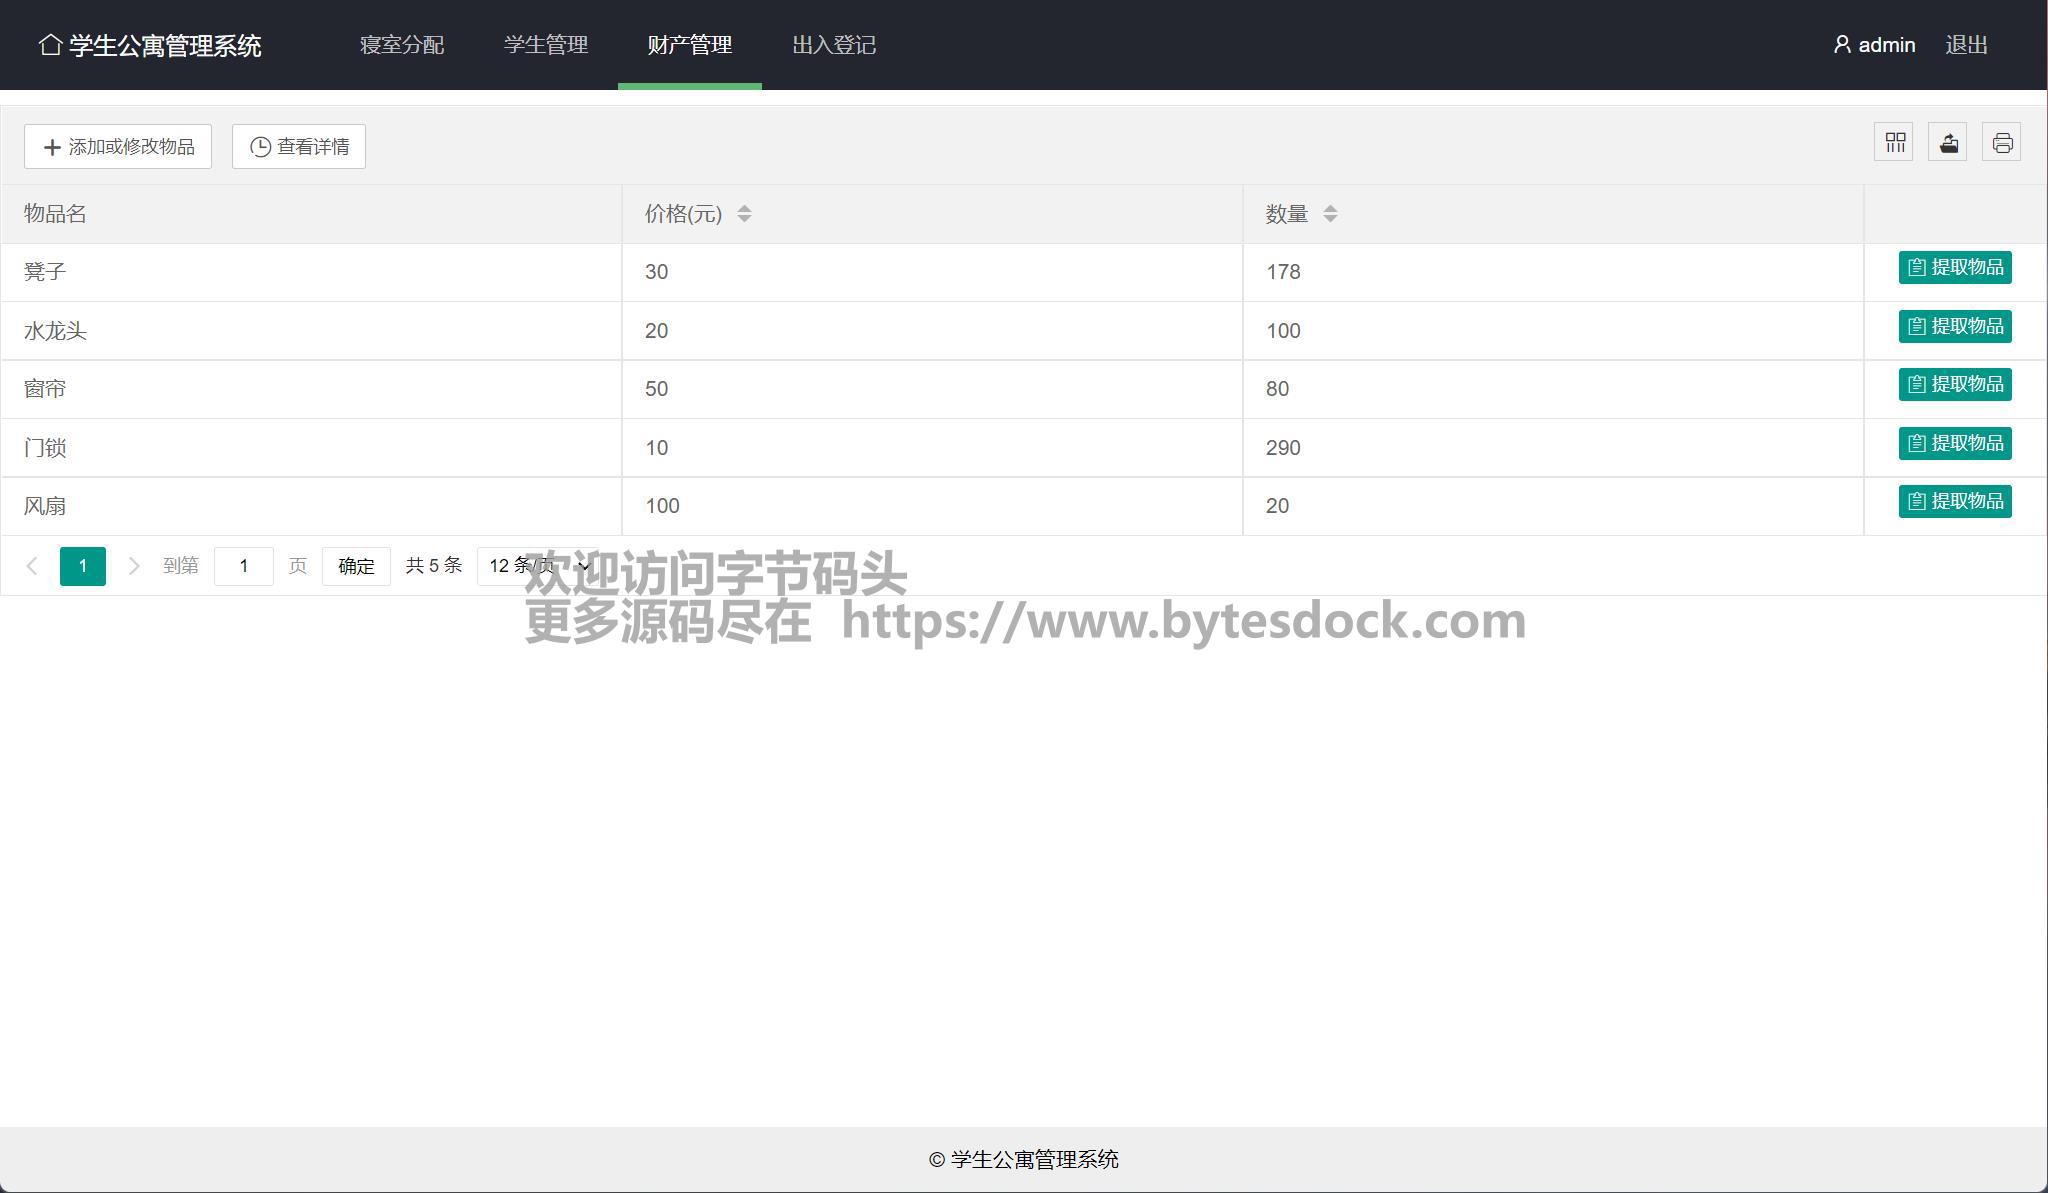
Task: Click the 添加或修改物品 button
Action: [x=118, y=147]
